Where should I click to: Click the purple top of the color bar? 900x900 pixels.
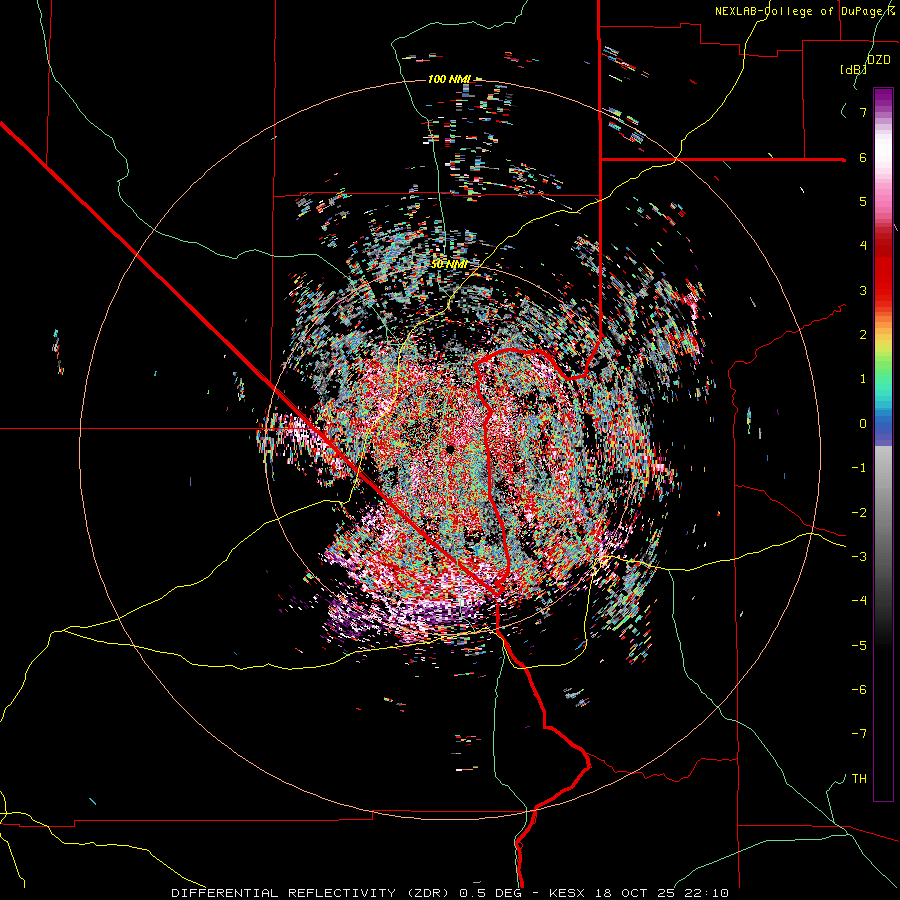pos(883,98)
